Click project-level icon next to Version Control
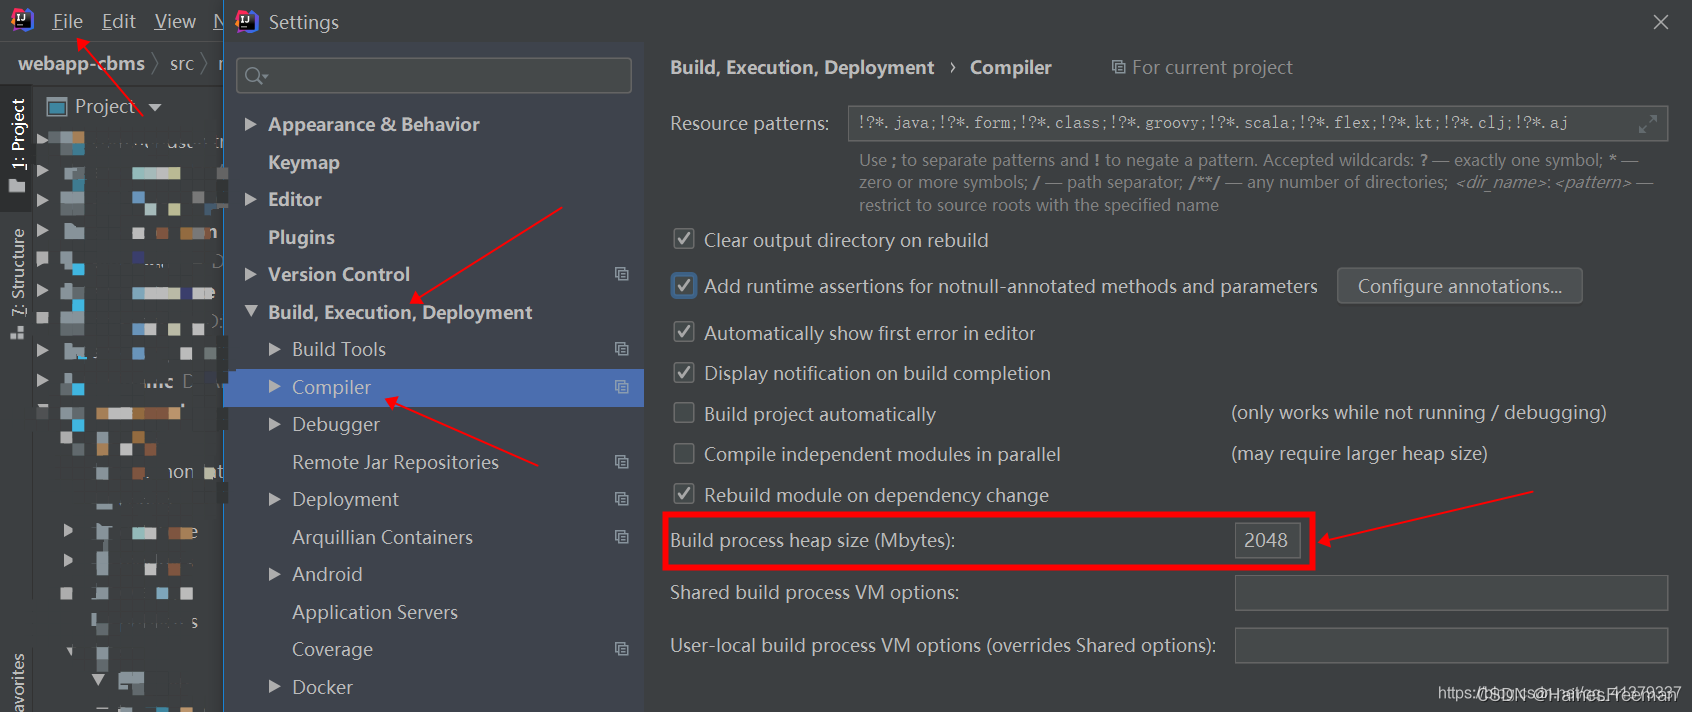The image size is (1692, 712). tap(622, 274)
